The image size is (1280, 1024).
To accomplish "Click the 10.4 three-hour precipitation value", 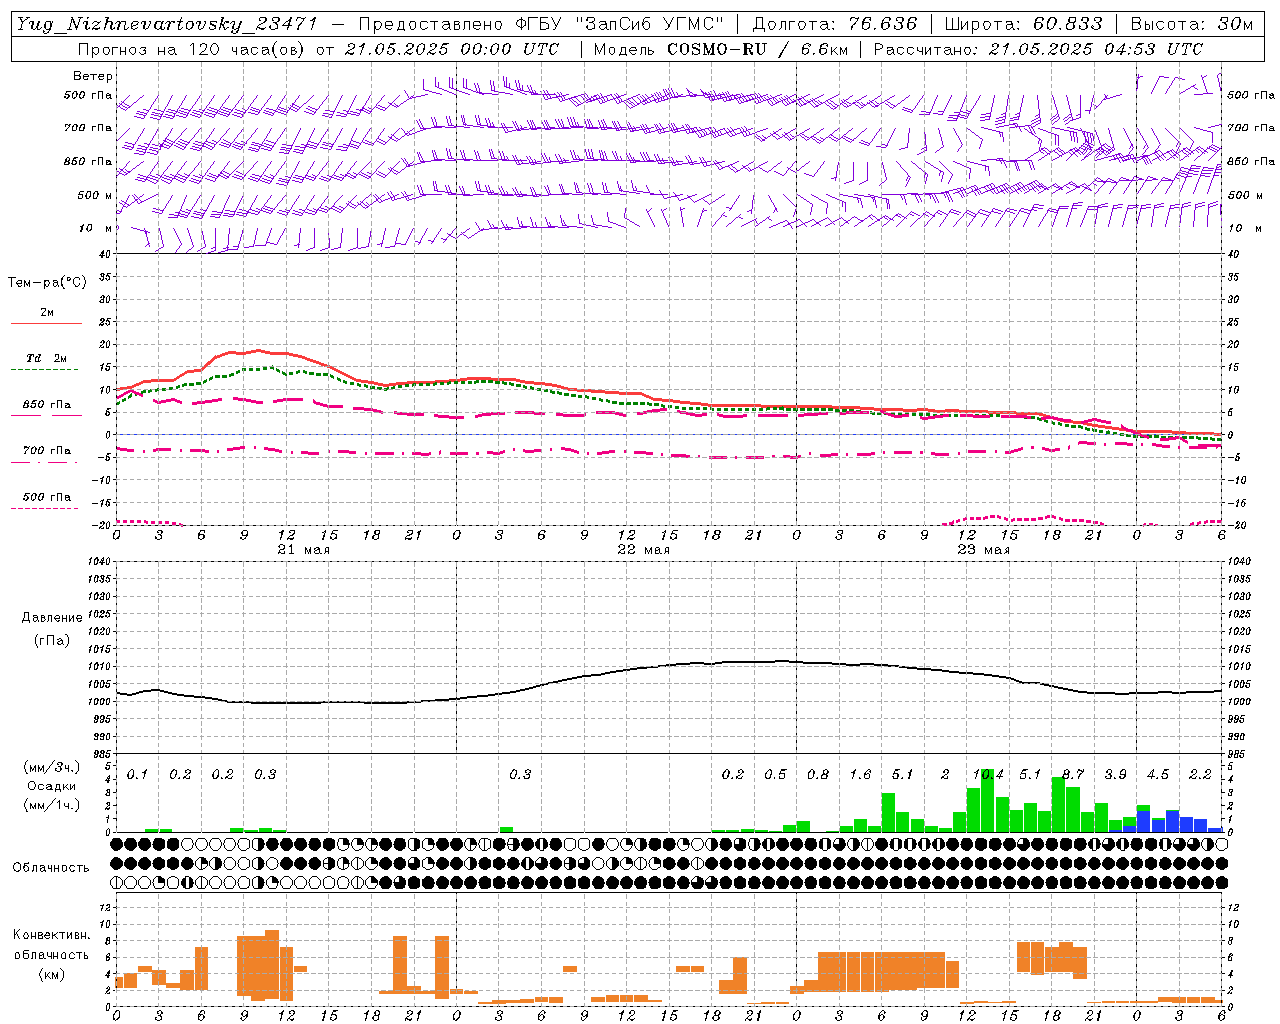I will click(988, 774).
